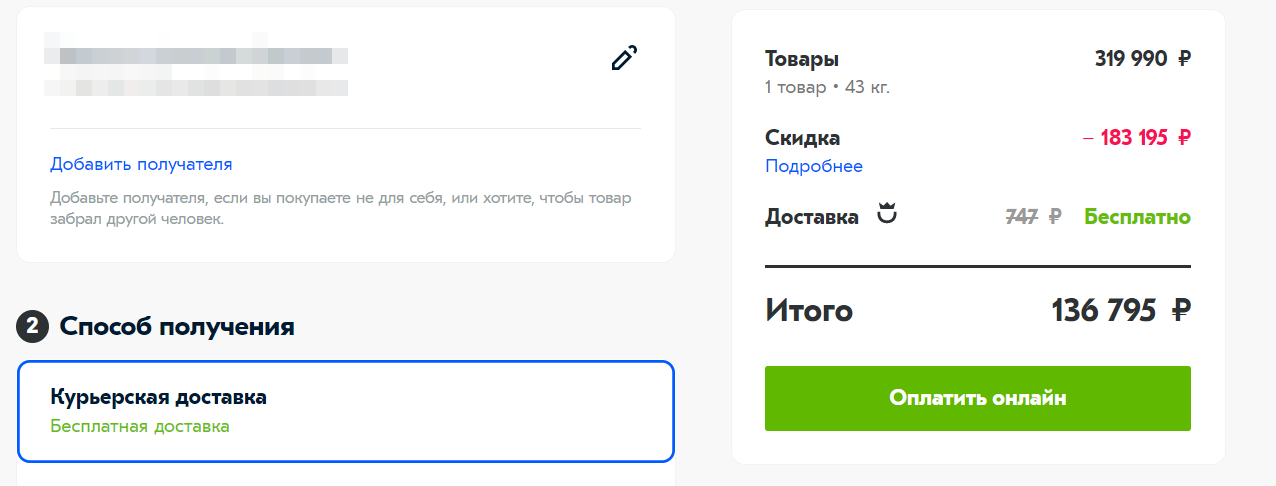Click the Бесплатная доставка label in the courier card
Image resolution: width=1276 pixels, height=486 pixels.
(140, 426)
